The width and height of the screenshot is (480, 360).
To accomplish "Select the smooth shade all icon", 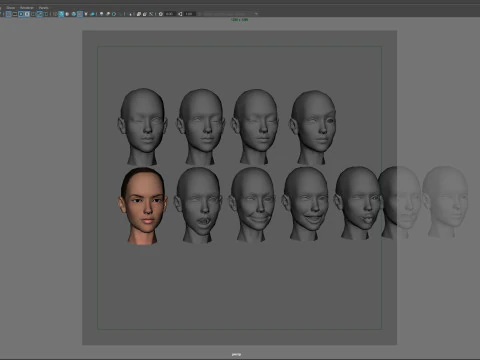I will [61, 14].
